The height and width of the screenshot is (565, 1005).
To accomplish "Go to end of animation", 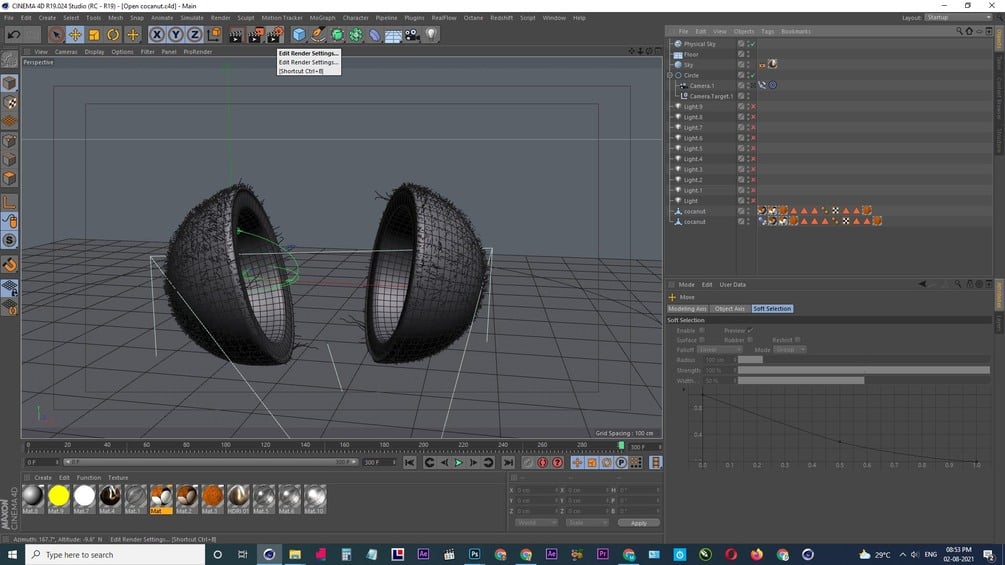I will [508, 463].
